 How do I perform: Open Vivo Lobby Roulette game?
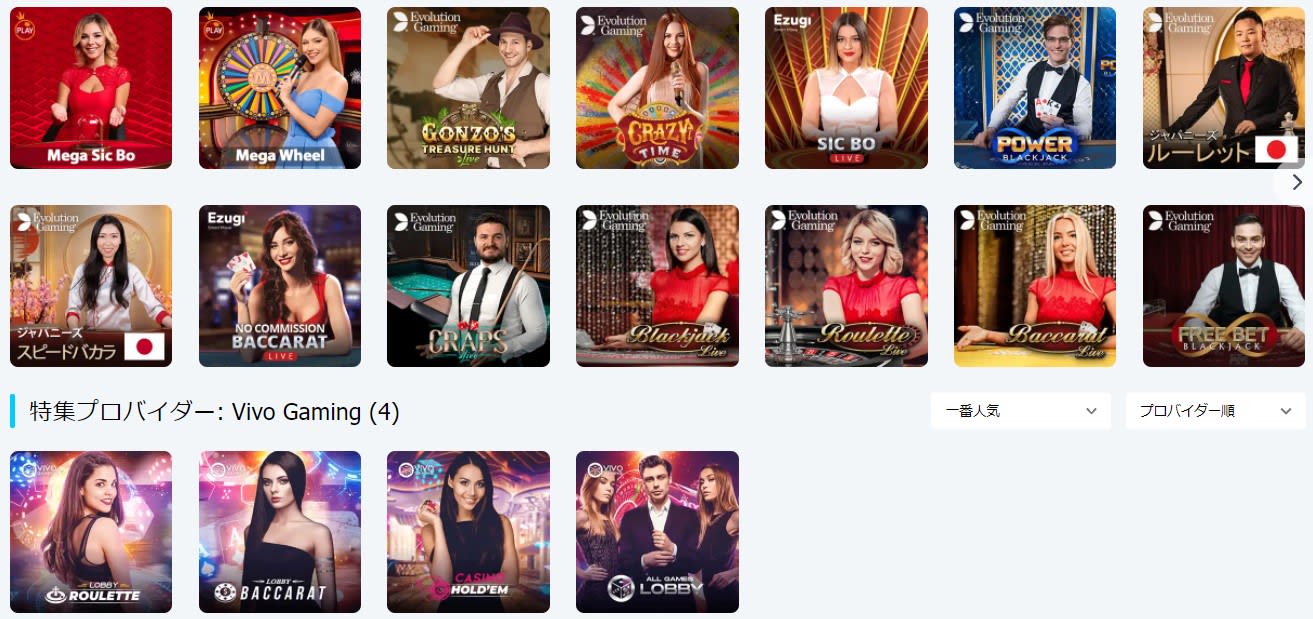pos(91,532)
